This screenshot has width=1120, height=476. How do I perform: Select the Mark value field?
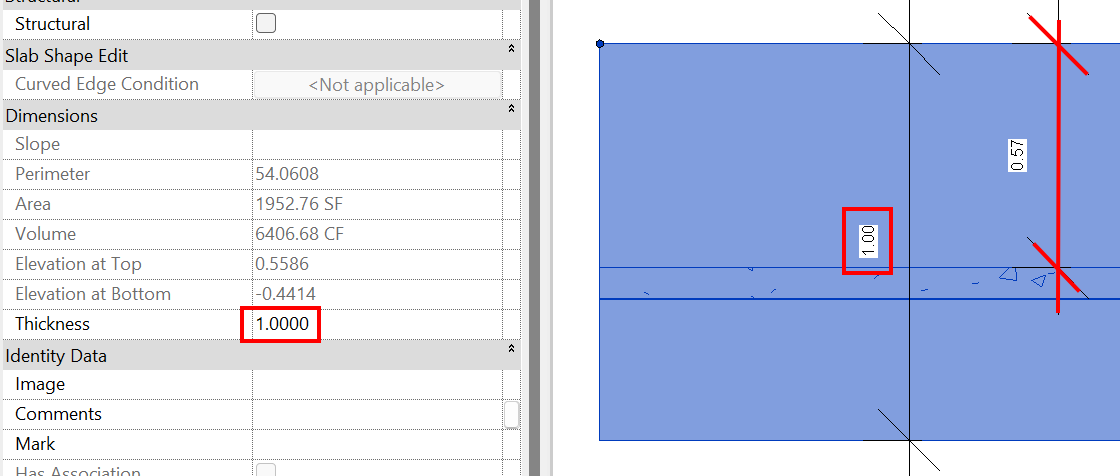[377, 445]
